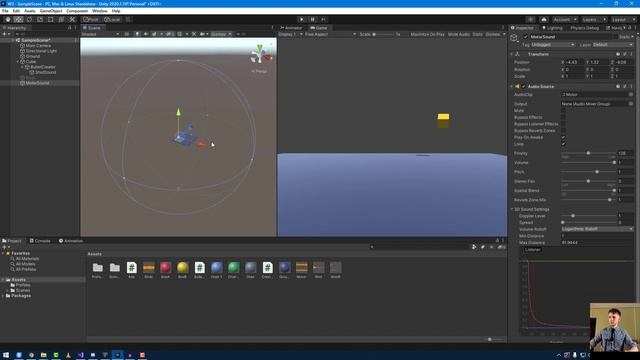
Task: Pick Output mixer group using picker circle
Action: pos(631,104)
